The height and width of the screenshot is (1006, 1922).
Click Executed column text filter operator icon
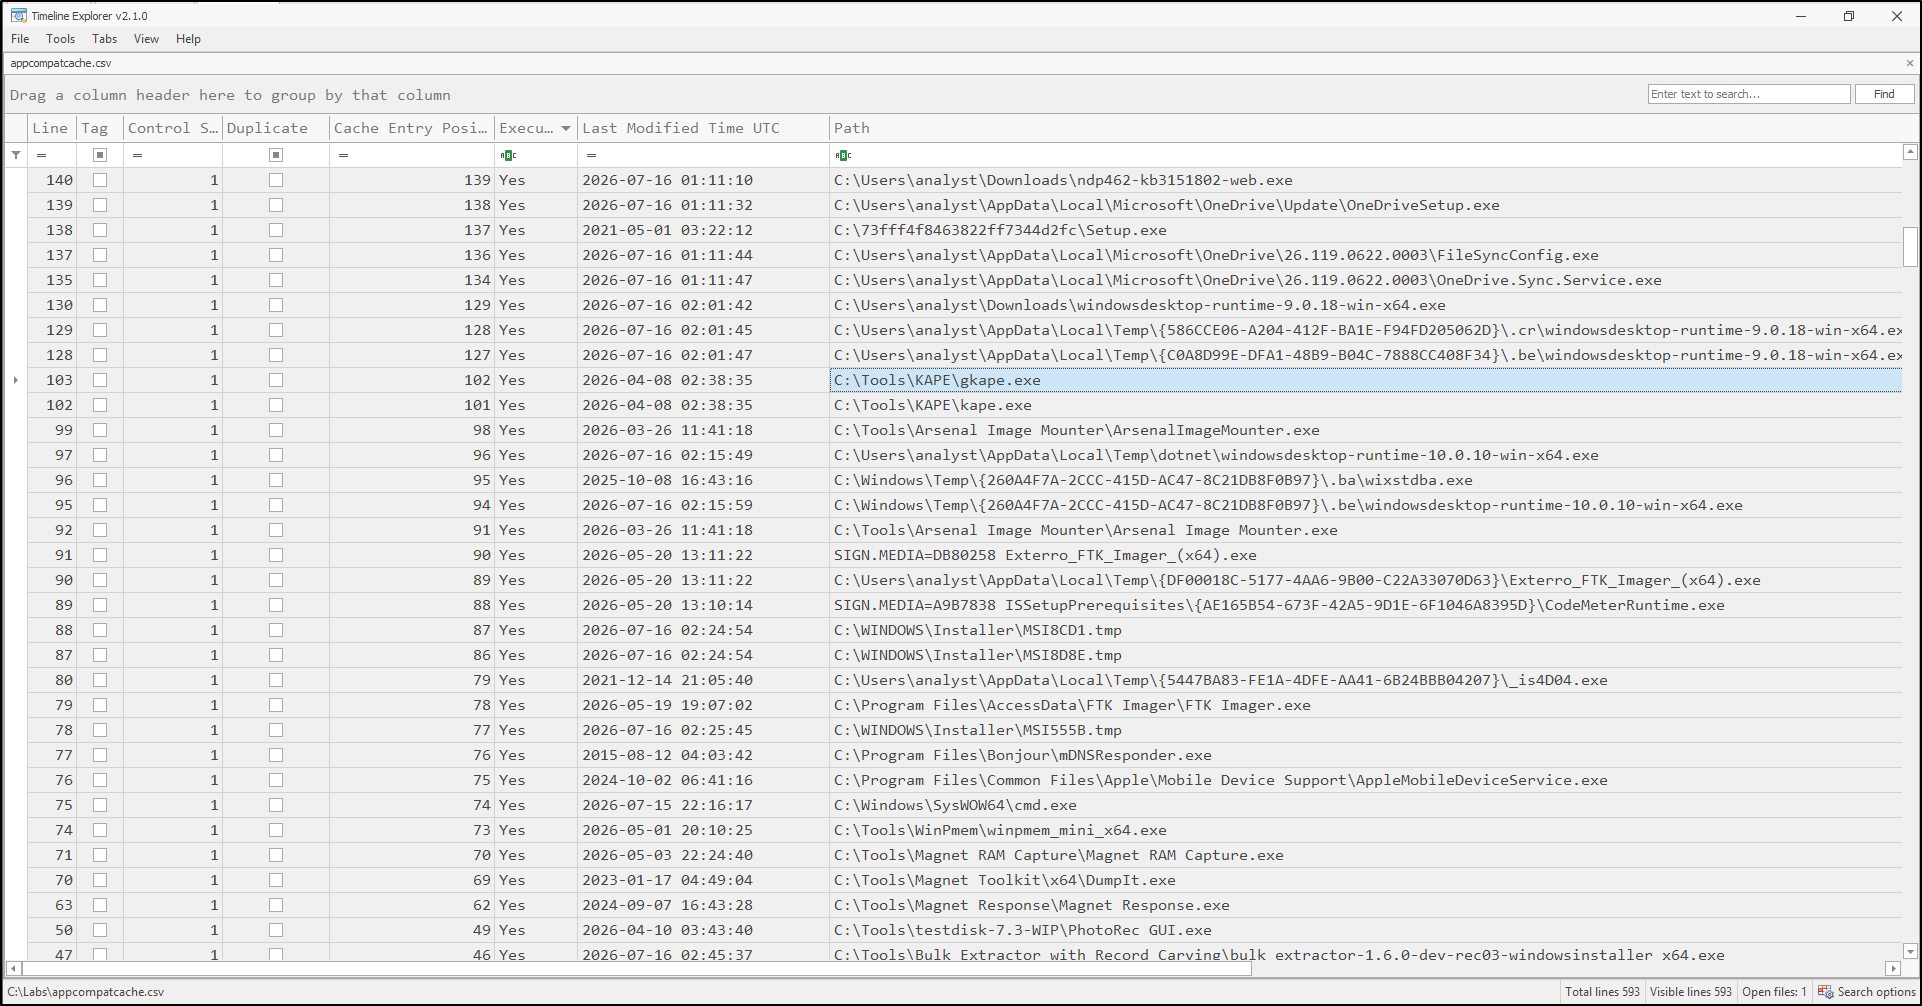(x=508, y=155)
